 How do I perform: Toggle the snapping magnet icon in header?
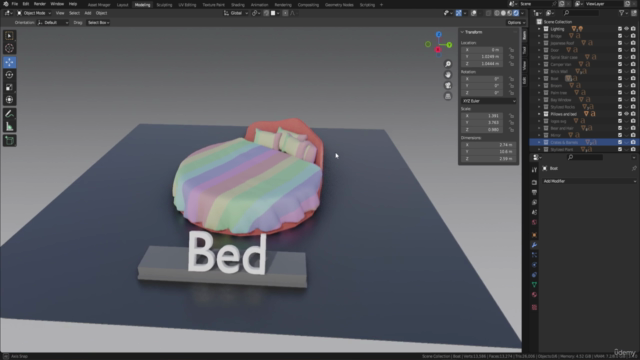(x=266, y=13)
